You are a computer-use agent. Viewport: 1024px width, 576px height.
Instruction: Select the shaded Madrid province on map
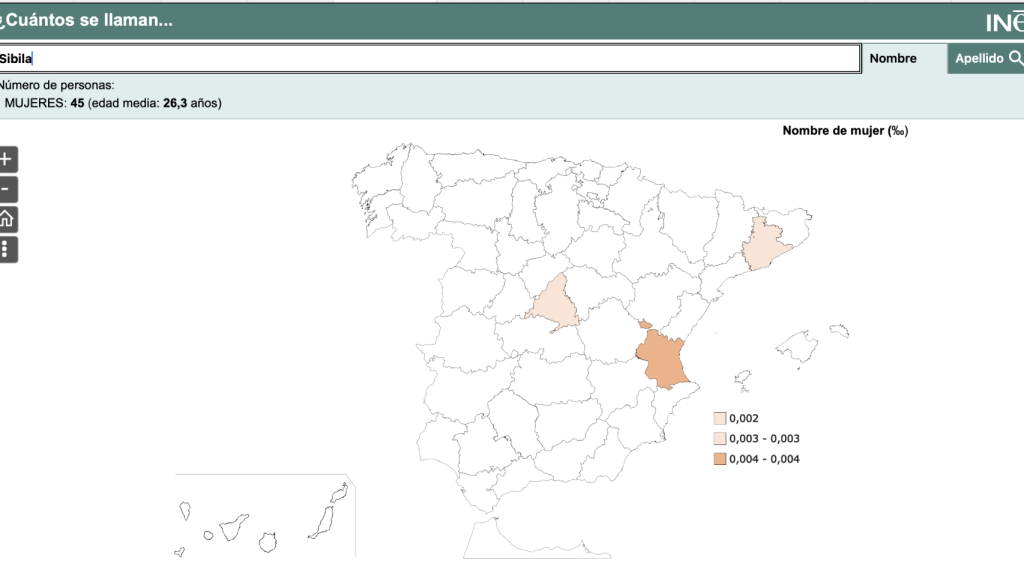click(553, 306)
